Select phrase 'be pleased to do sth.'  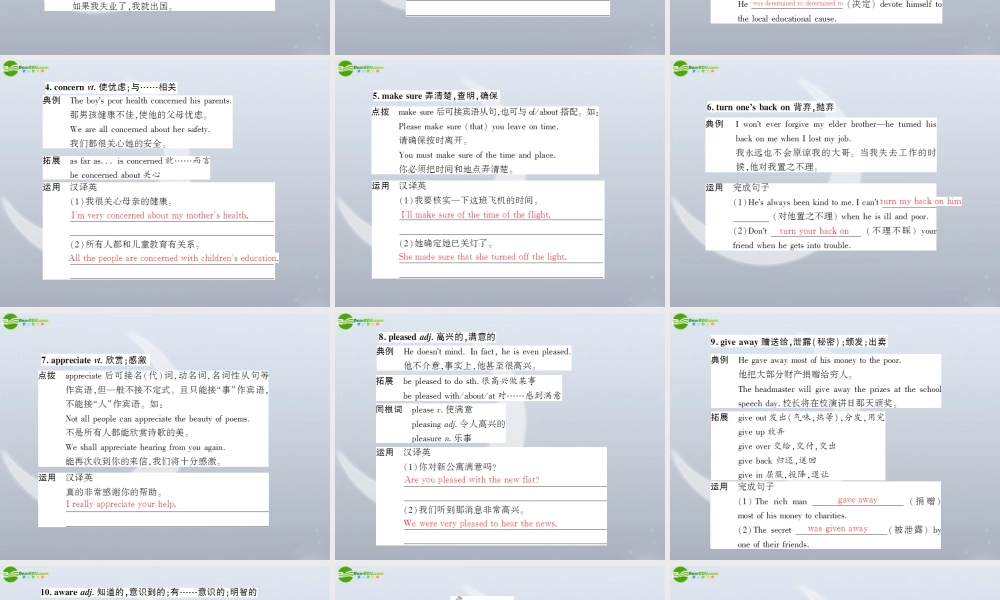441,381
